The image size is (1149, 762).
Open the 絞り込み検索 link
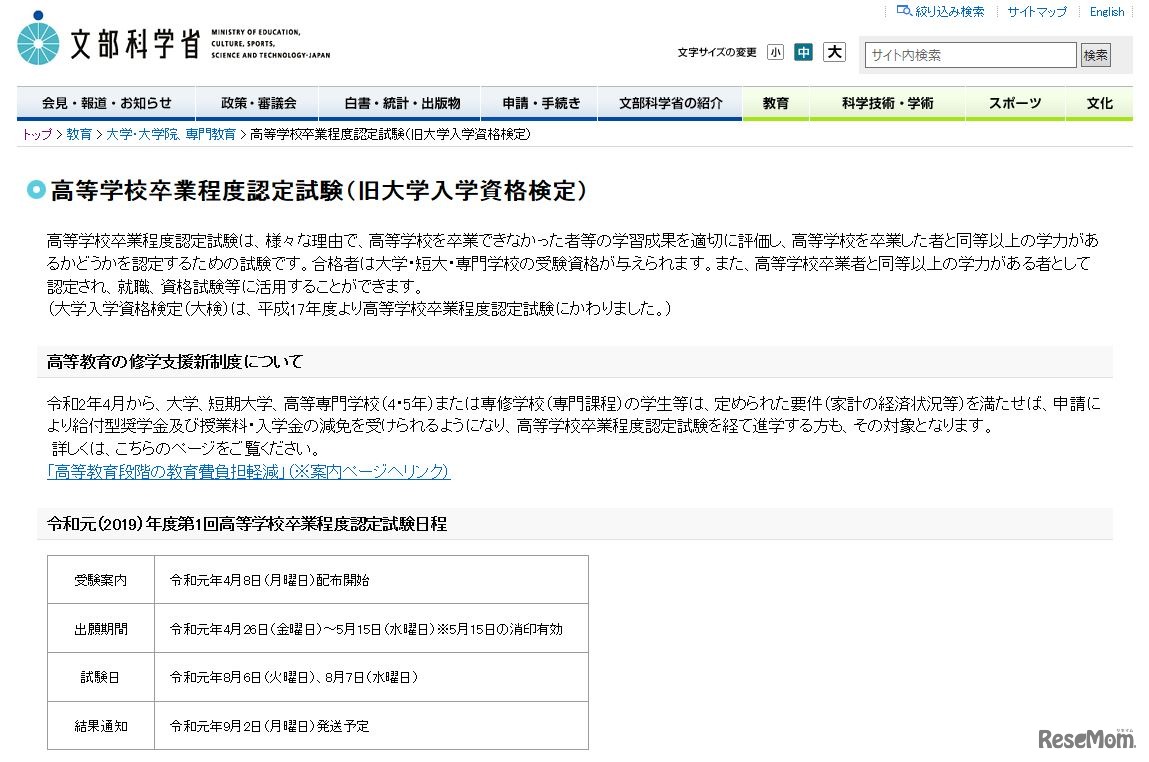(950, 12)
